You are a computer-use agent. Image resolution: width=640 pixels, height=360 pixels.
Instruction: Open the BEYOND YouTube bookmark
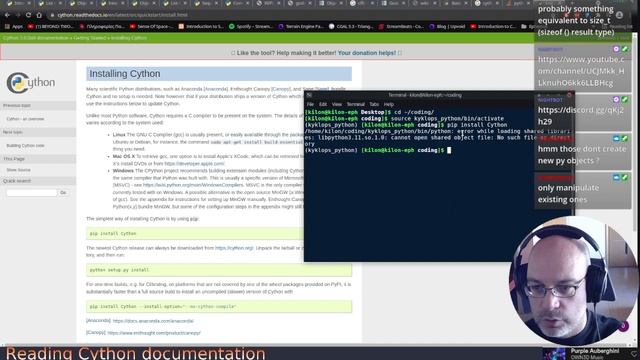point(51,27)
